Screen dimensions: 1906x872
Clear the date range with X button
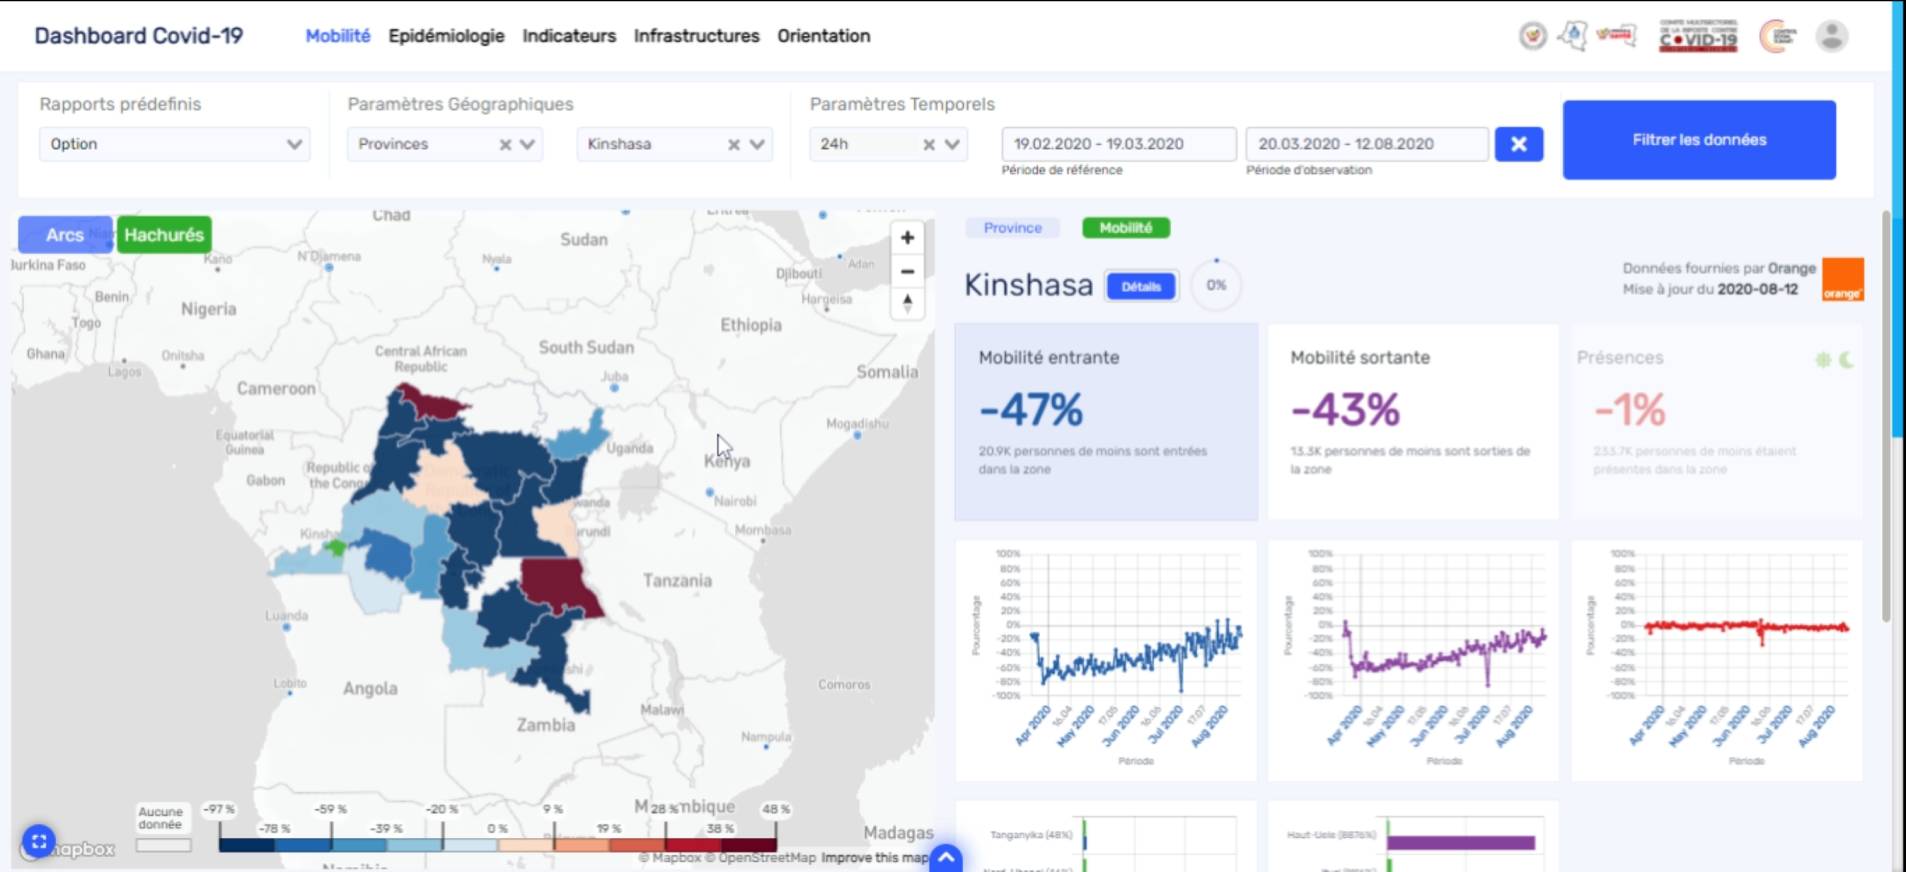click(x=1518, y=144)
